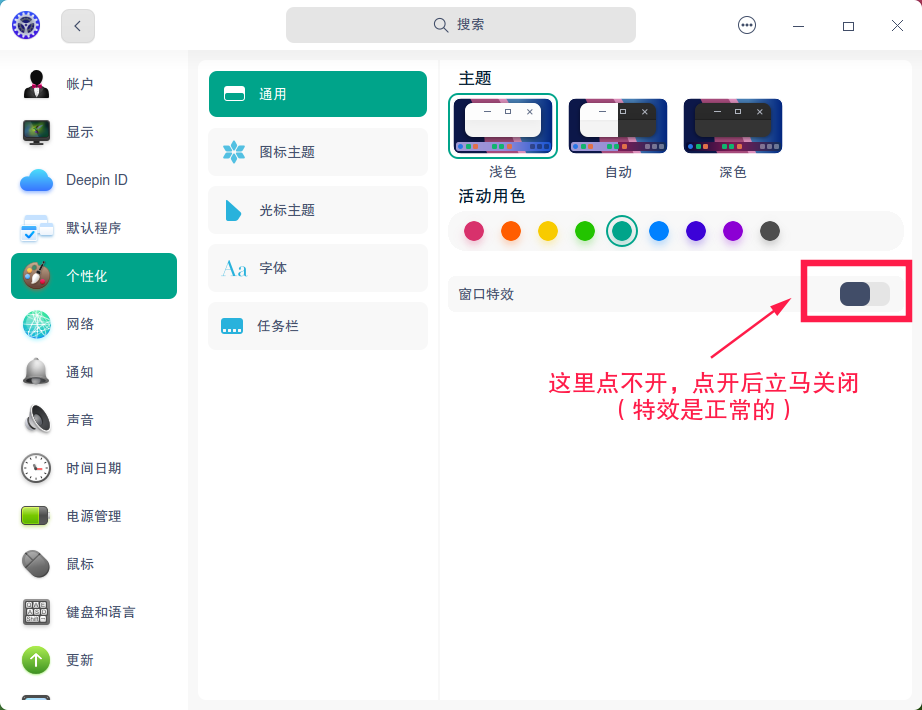Select the 键盘和语言 keyboard icon

pos(37,612)
